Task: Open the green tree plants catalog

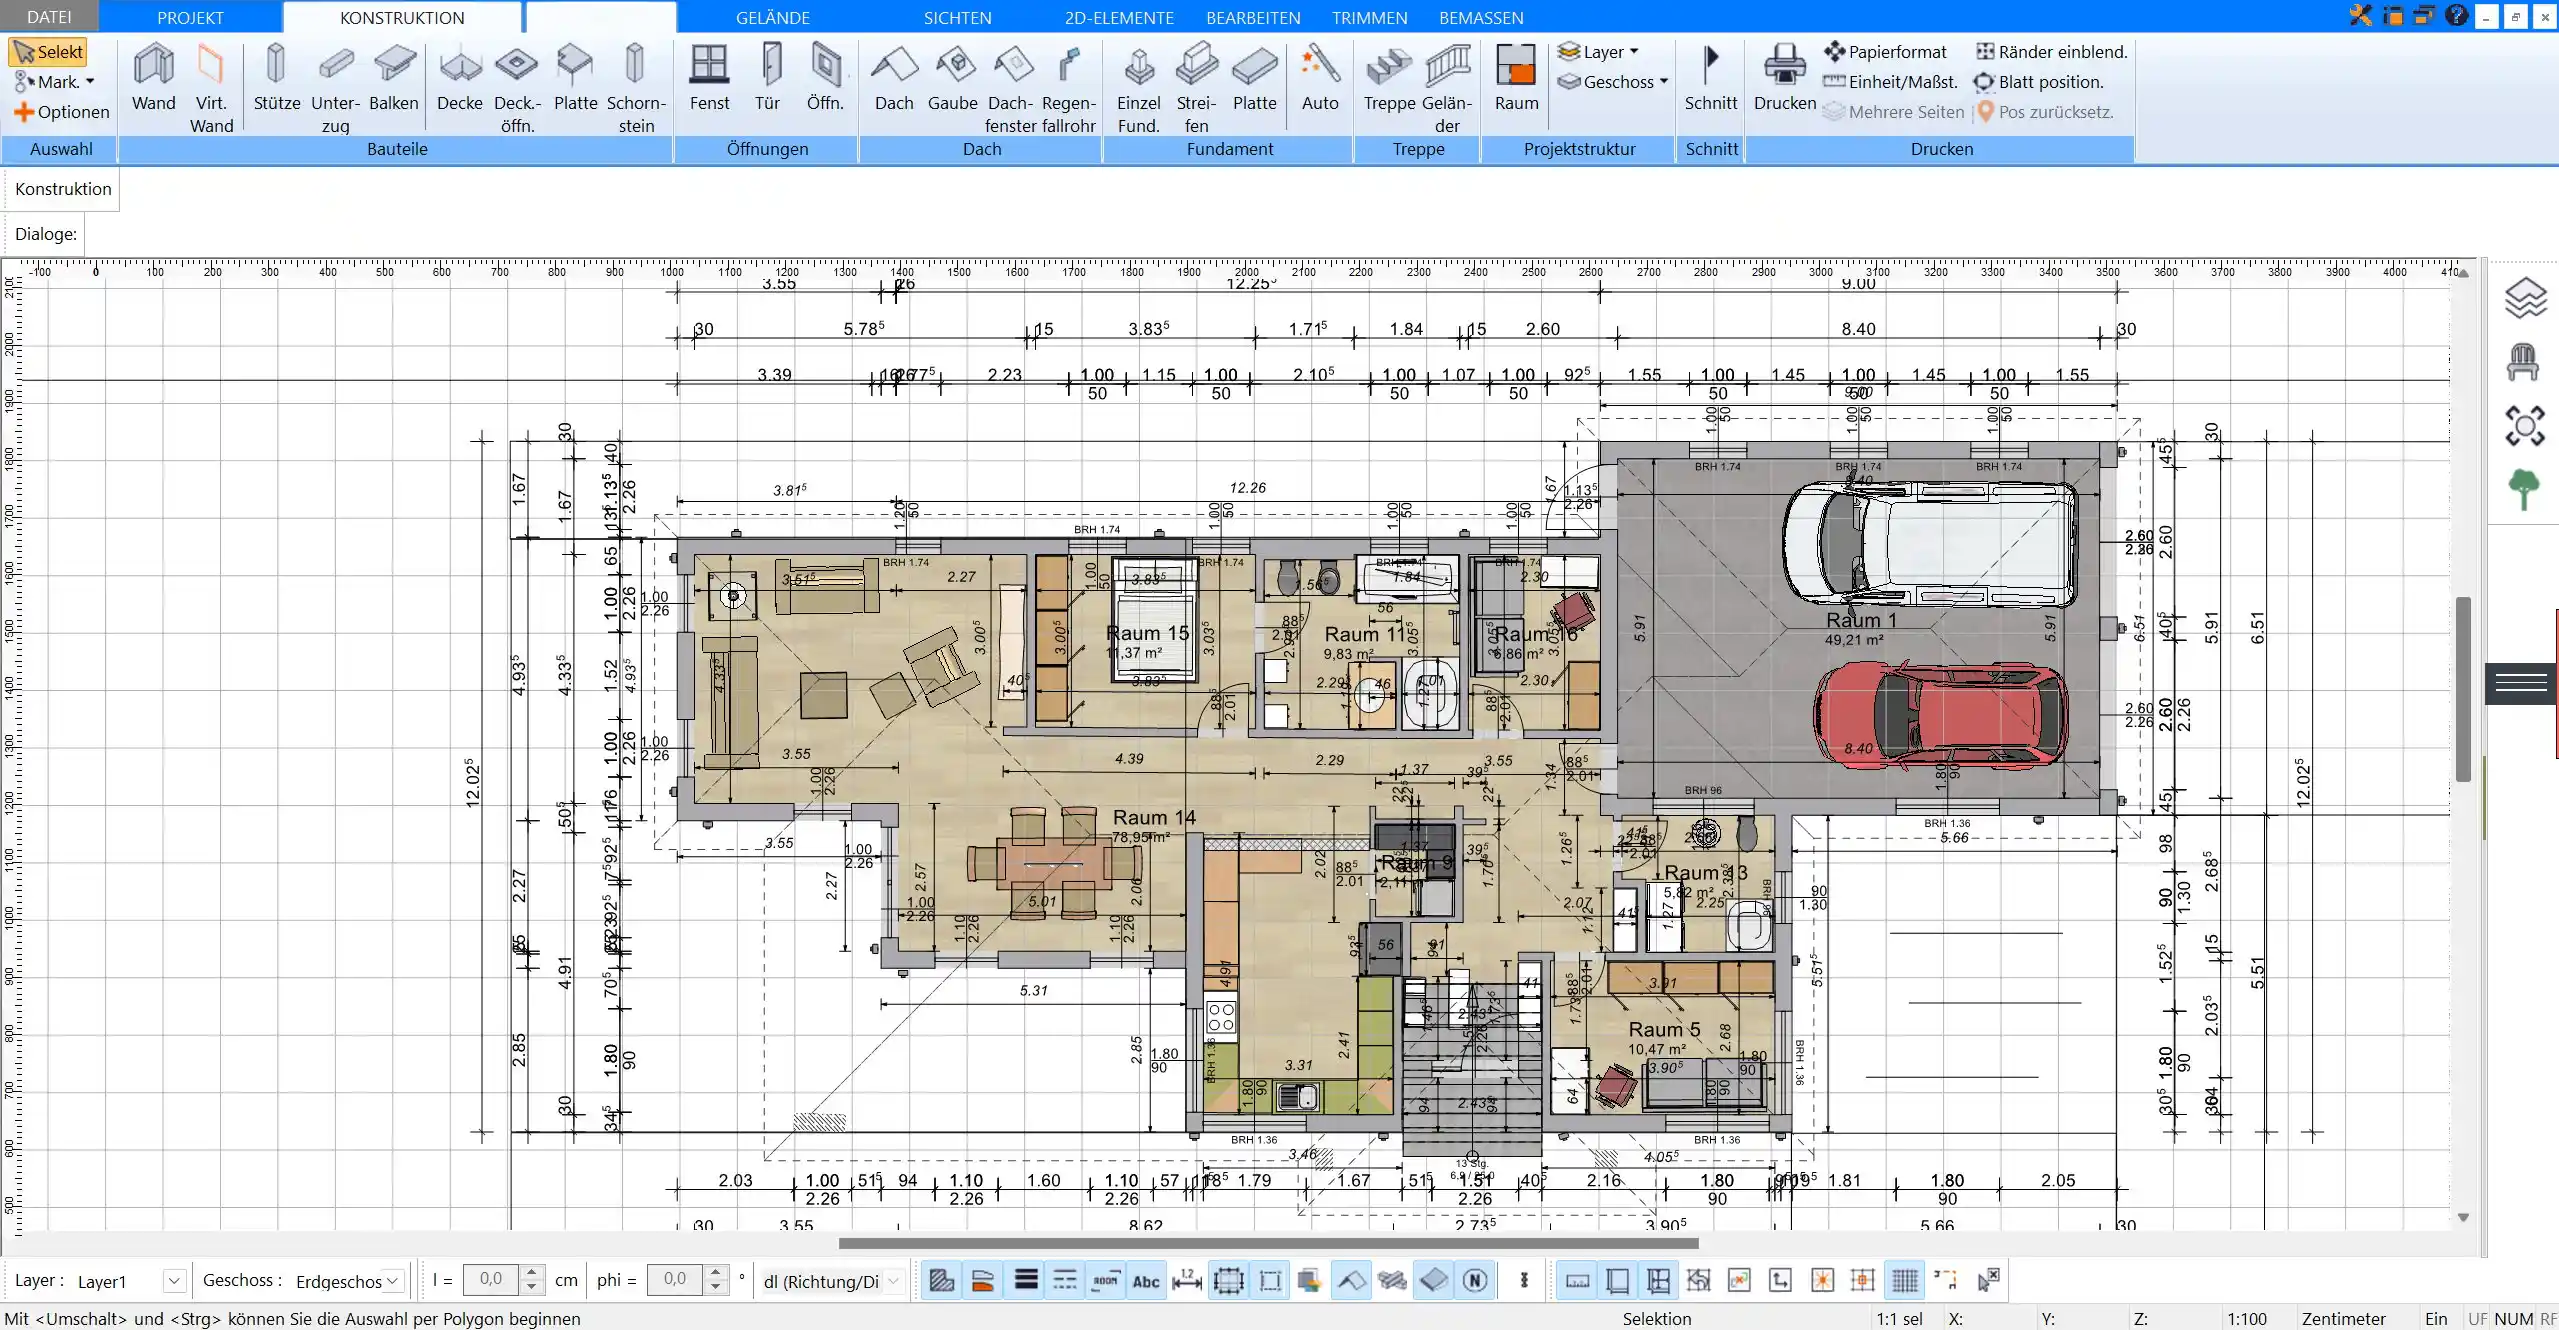Action: tap(2523, 490)
